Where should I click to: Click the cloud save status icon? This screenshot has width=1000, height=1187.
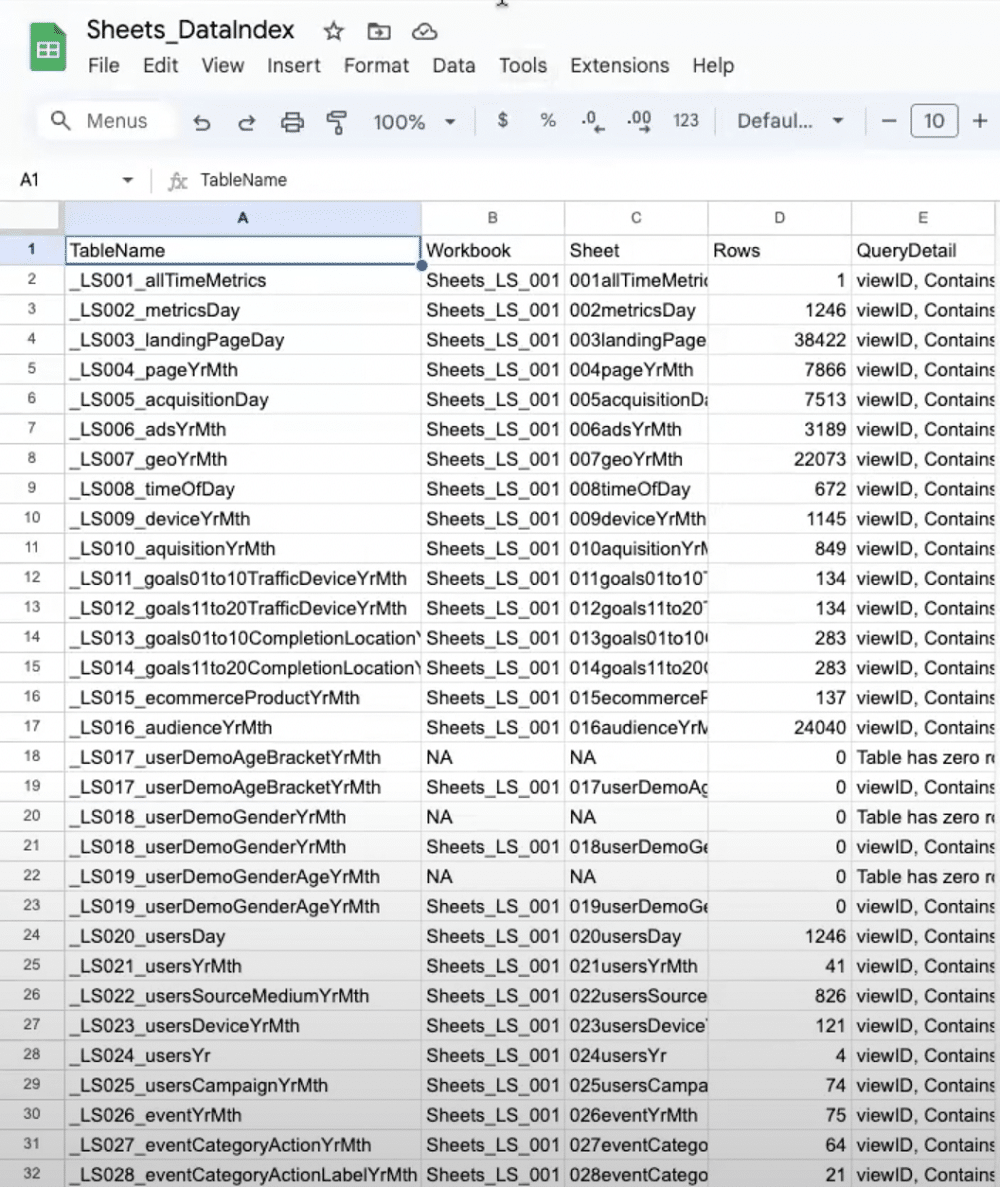(424, 31)
